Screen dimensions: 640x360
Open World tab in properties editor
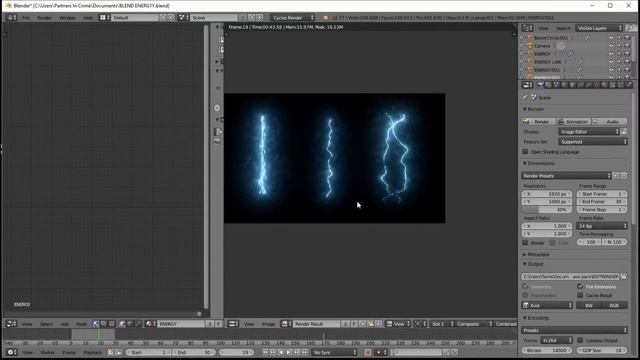pos(564,85)
